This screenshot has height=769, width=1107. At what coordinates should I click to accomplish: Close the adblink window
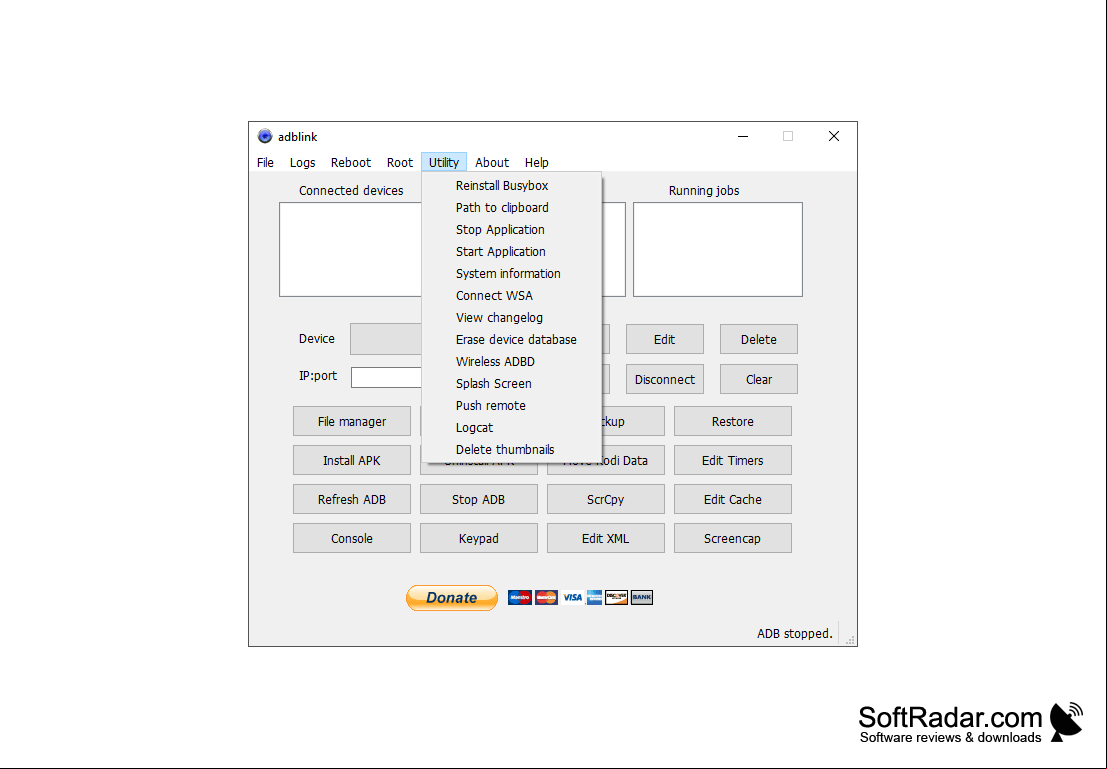834,136
